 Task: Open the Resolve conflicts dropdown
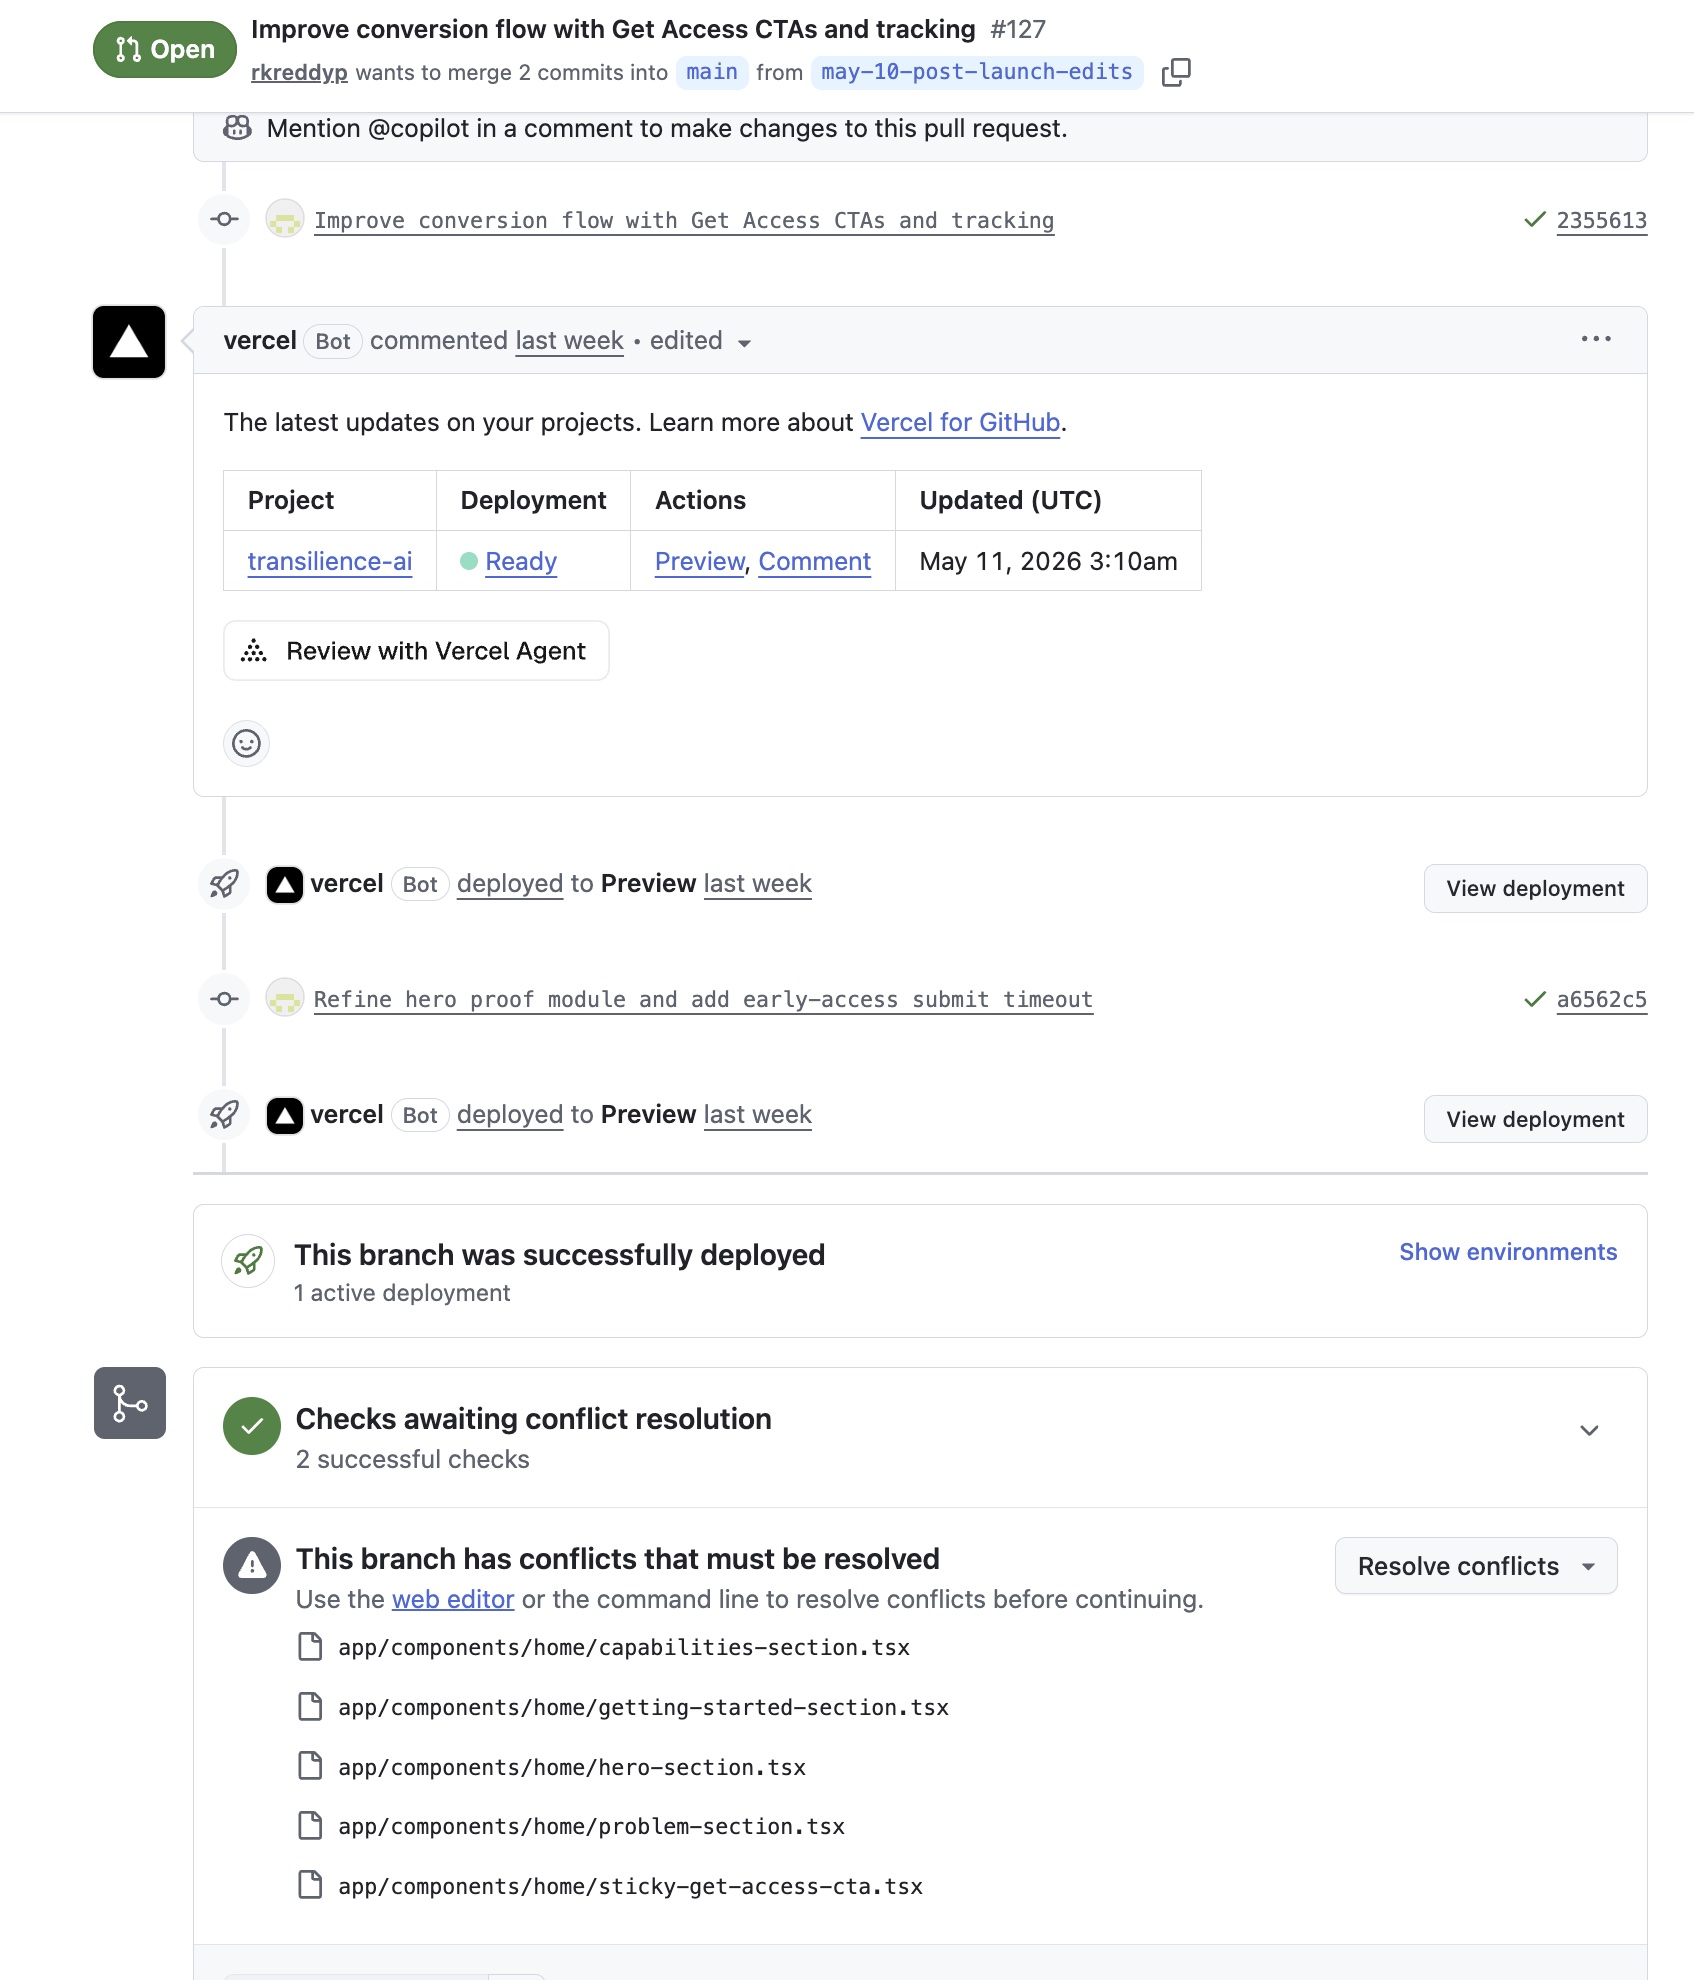(1476, 1566)
